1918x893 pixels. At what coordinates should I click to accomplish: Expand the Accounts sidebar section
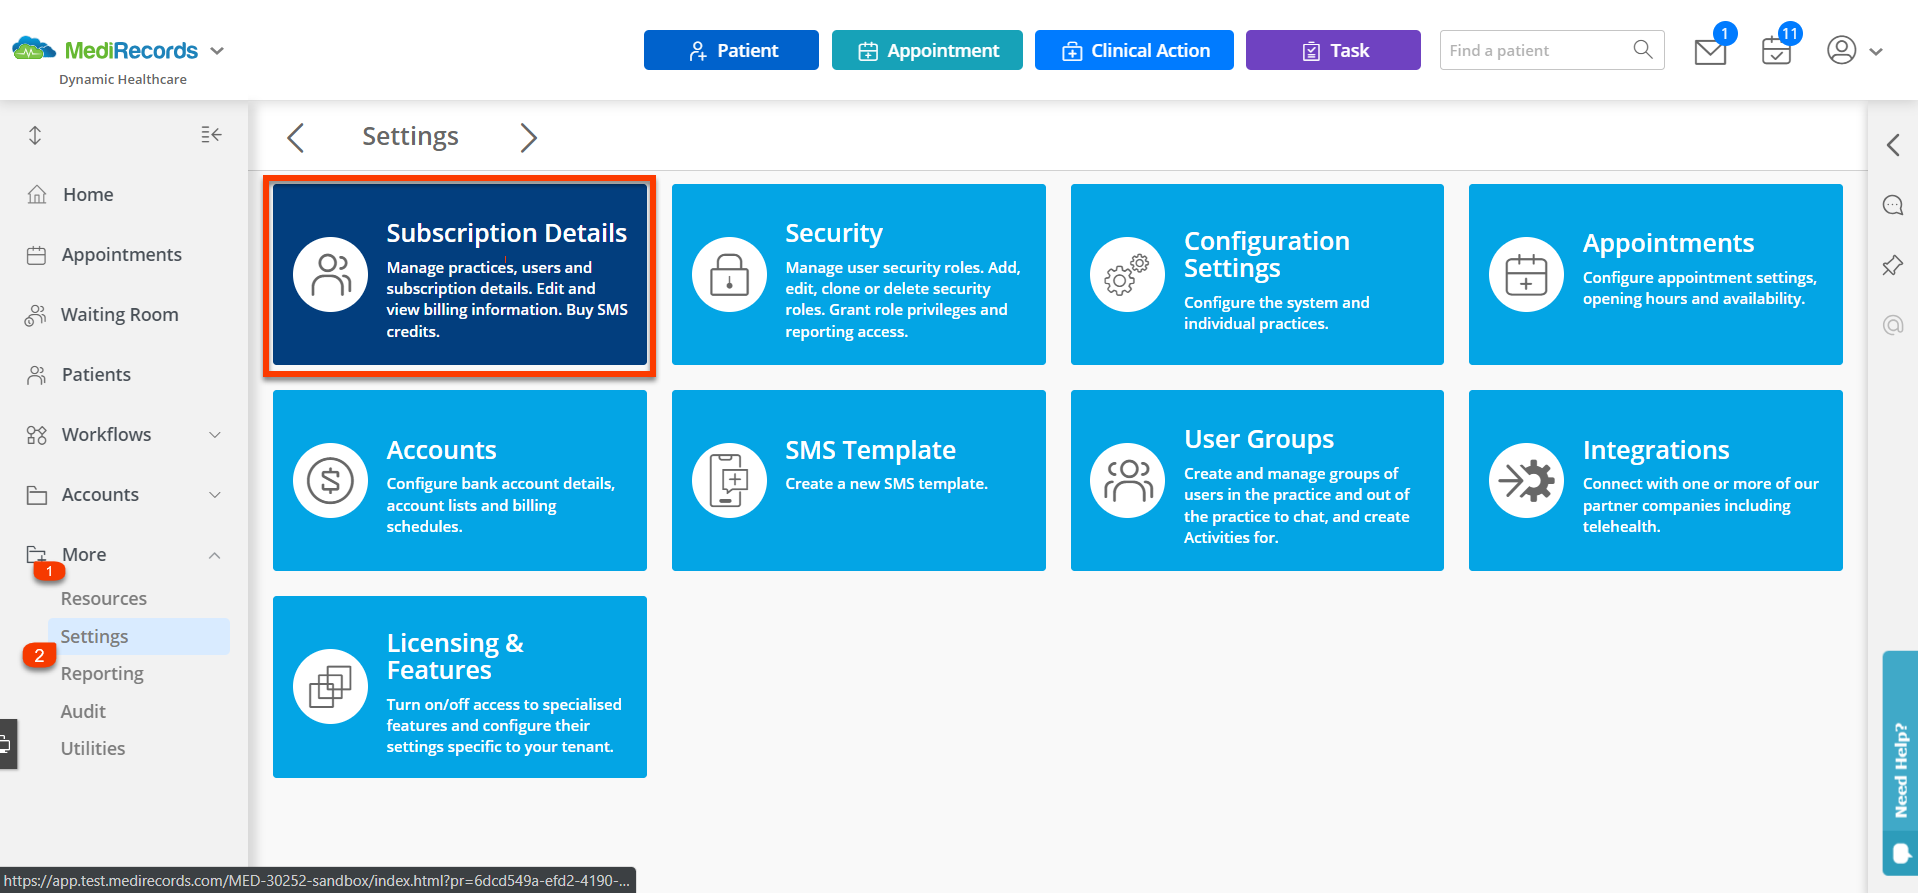[x=214, y=495]
